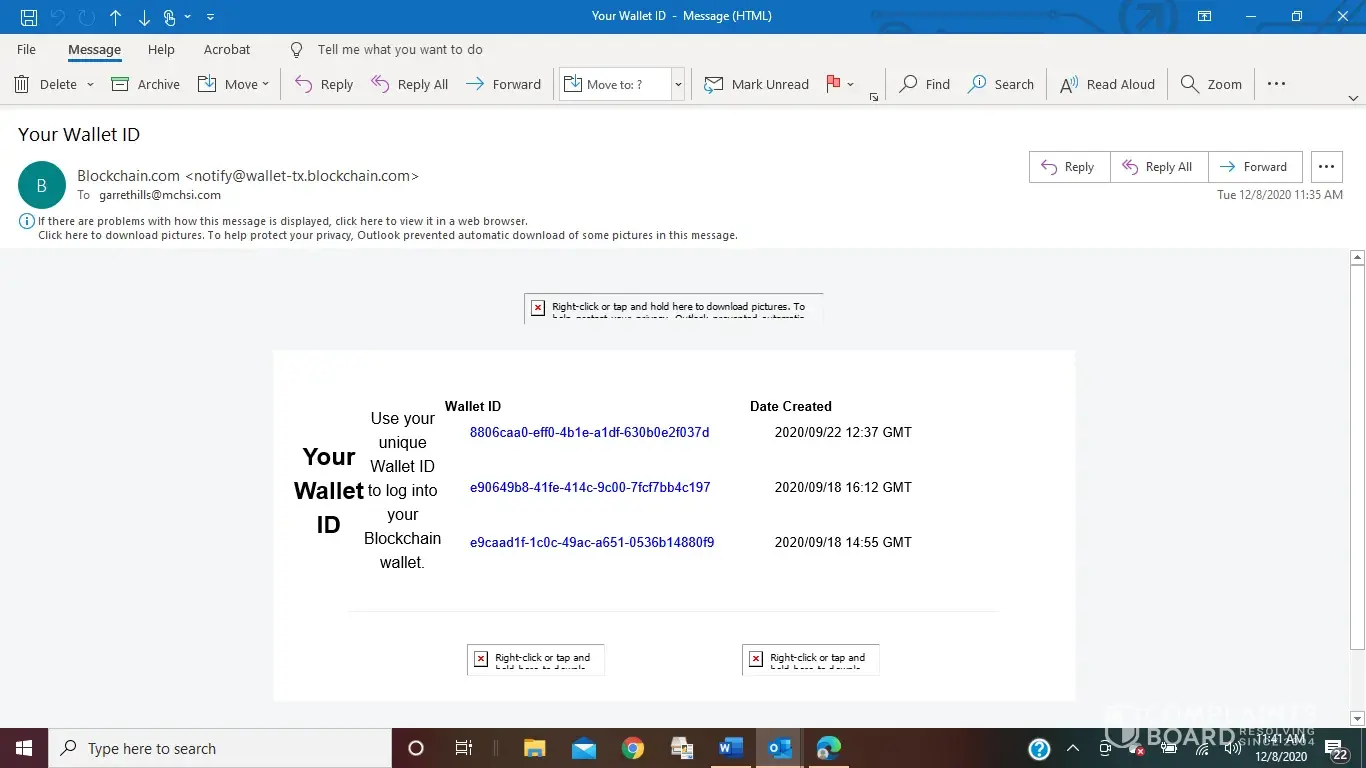Go to next item with down arrow

coord(144,17)
